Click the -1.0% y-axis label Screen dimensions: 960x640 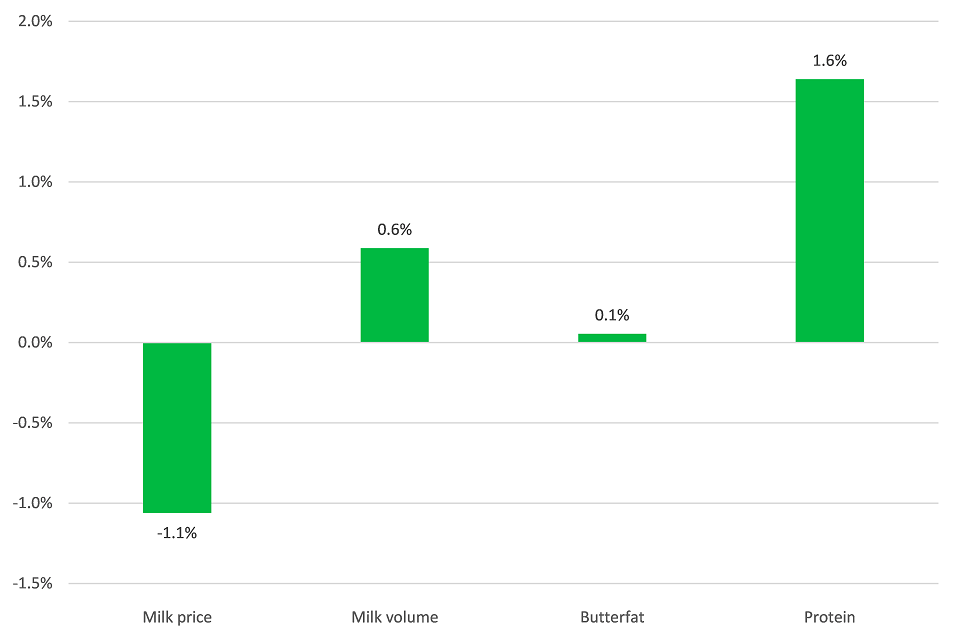click(33, 504)
